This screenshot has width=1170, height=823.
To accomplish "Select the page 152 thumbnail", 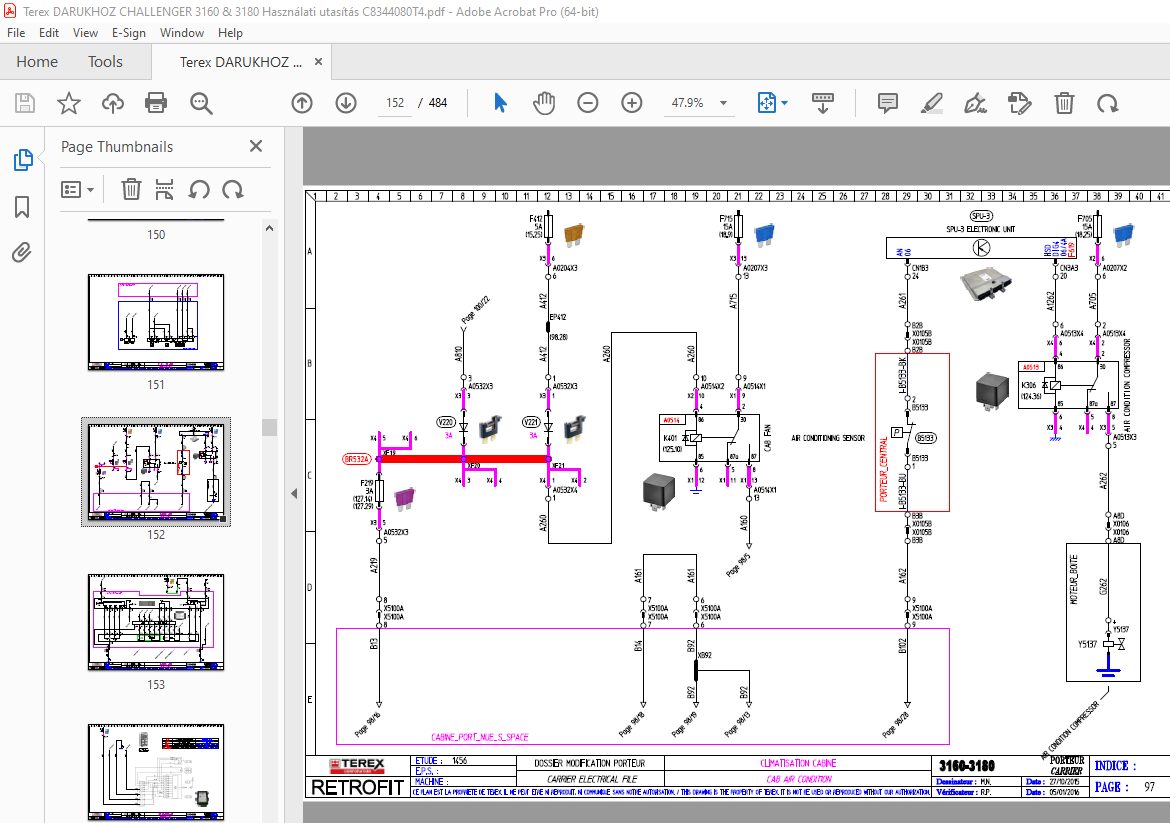I will pyautogui.click(x=156, y=472).
